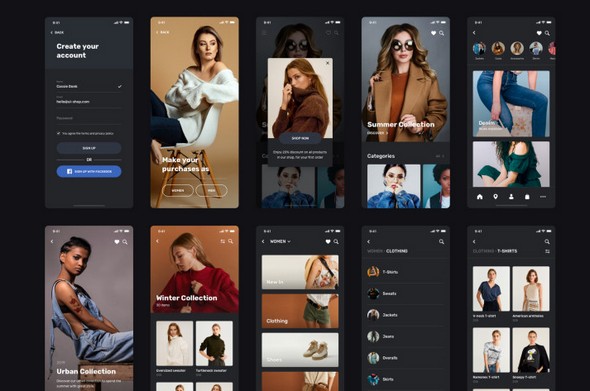Expand the All link beside Categories

(x=440, y=156)
